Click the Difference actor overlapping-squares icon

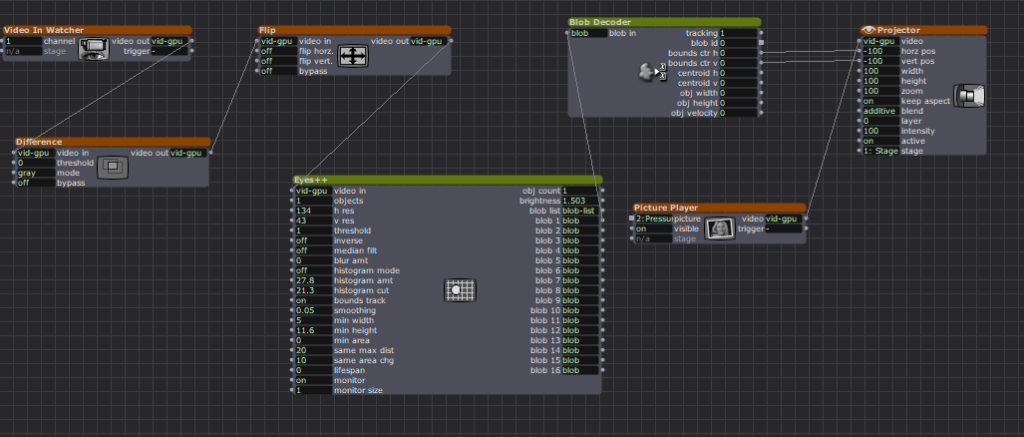112,167
